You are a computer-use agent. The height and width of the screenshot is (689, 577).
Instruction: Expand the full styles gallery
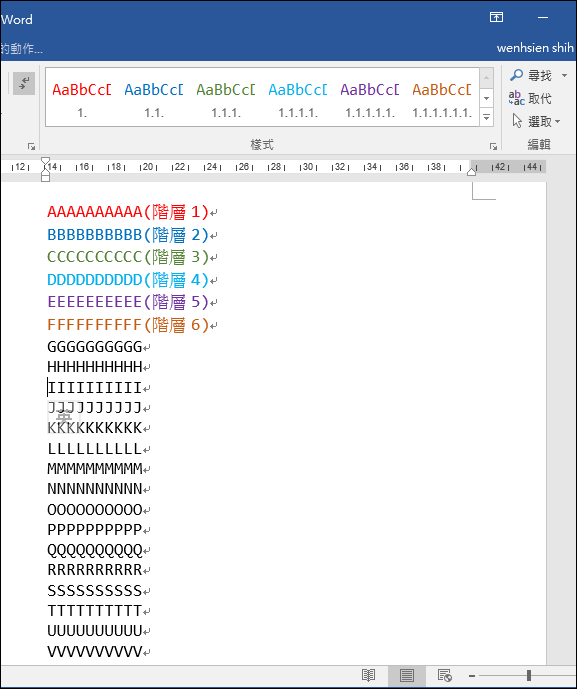tap(486, 117)
